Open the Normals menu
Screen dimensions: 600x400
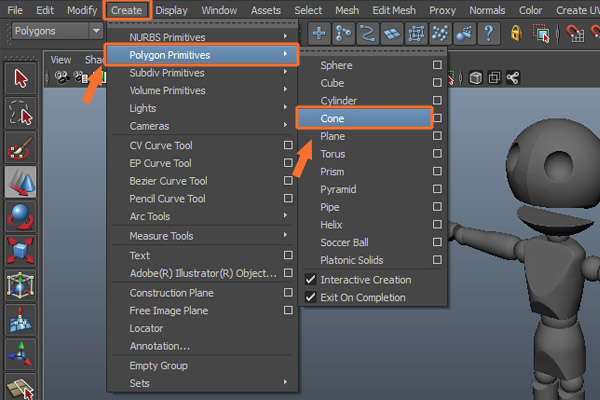487,10
